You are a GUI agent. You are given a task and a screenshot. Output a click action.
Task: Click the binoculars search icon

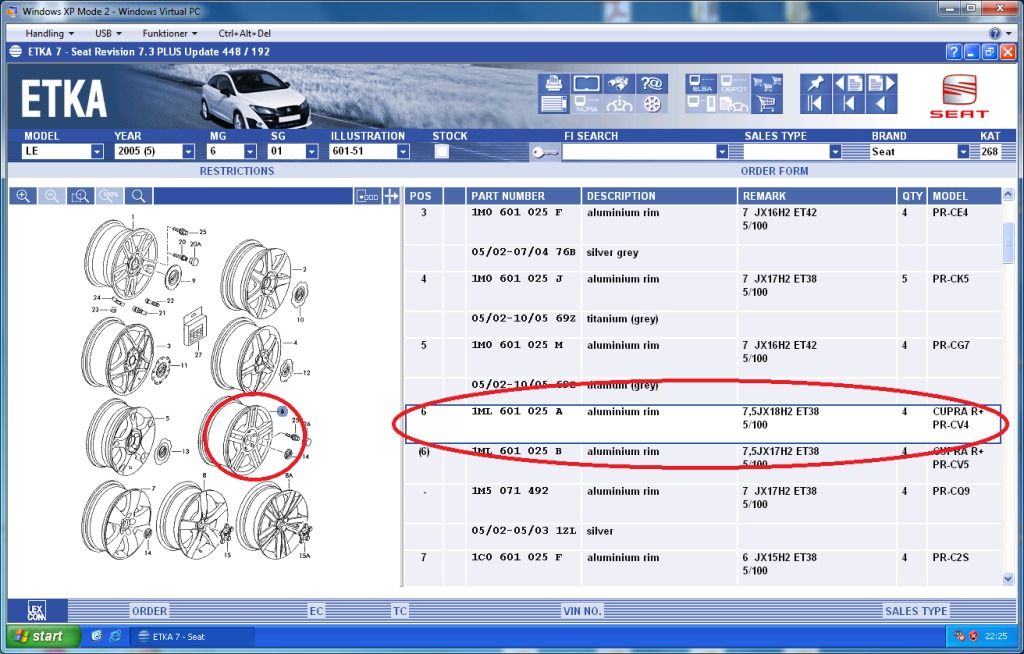pyautogui.click(x=618, y=83)
